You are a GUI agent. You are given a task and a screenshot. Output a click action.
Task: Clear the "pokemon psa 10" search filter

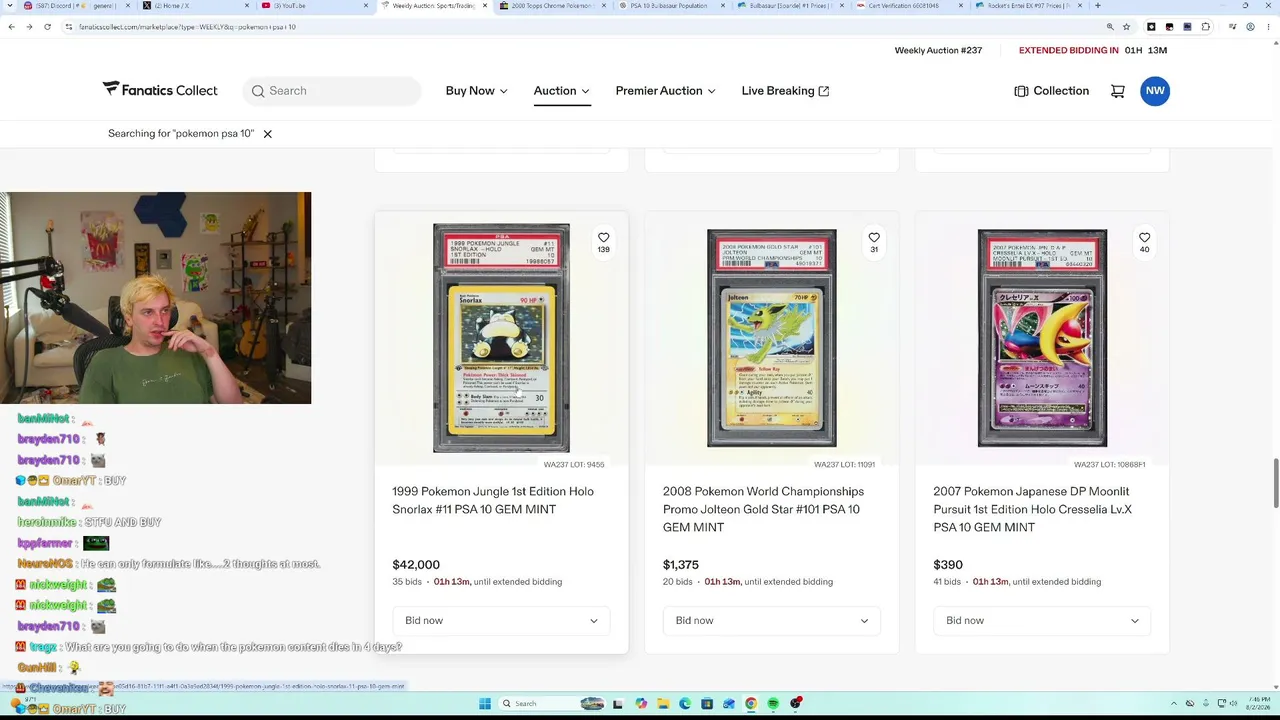click(267, 134)
